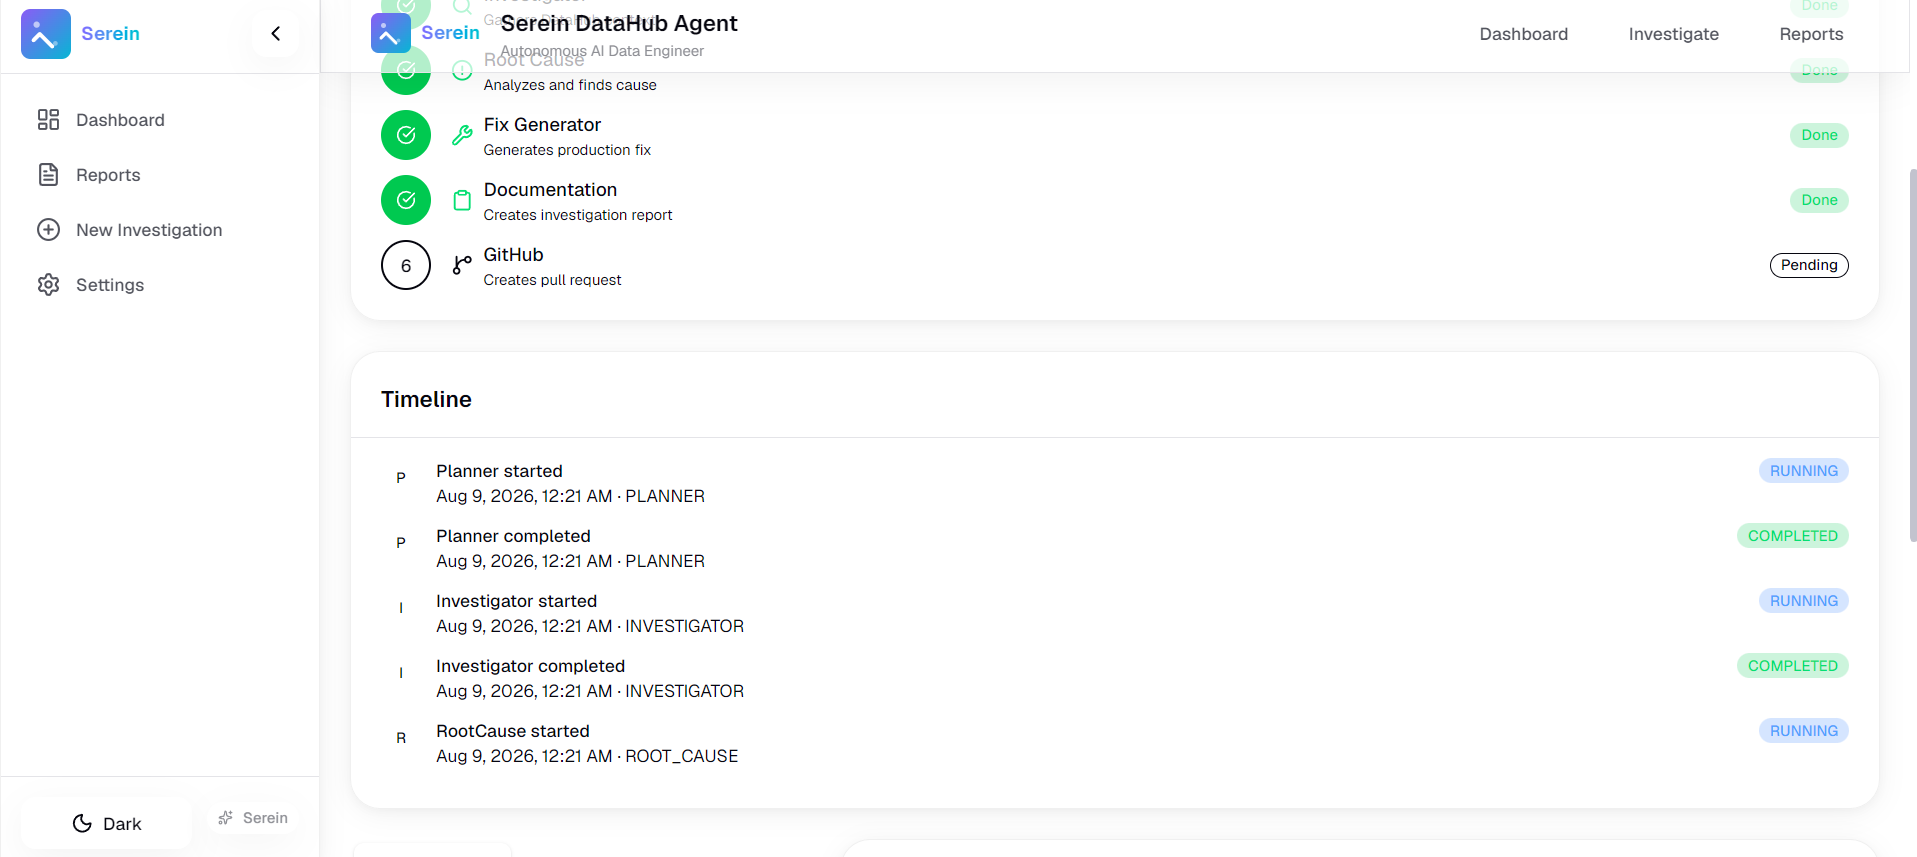Click the GitHub branch icon
The width and height of the screenshot is (1917, 857).
click(462, 265)
